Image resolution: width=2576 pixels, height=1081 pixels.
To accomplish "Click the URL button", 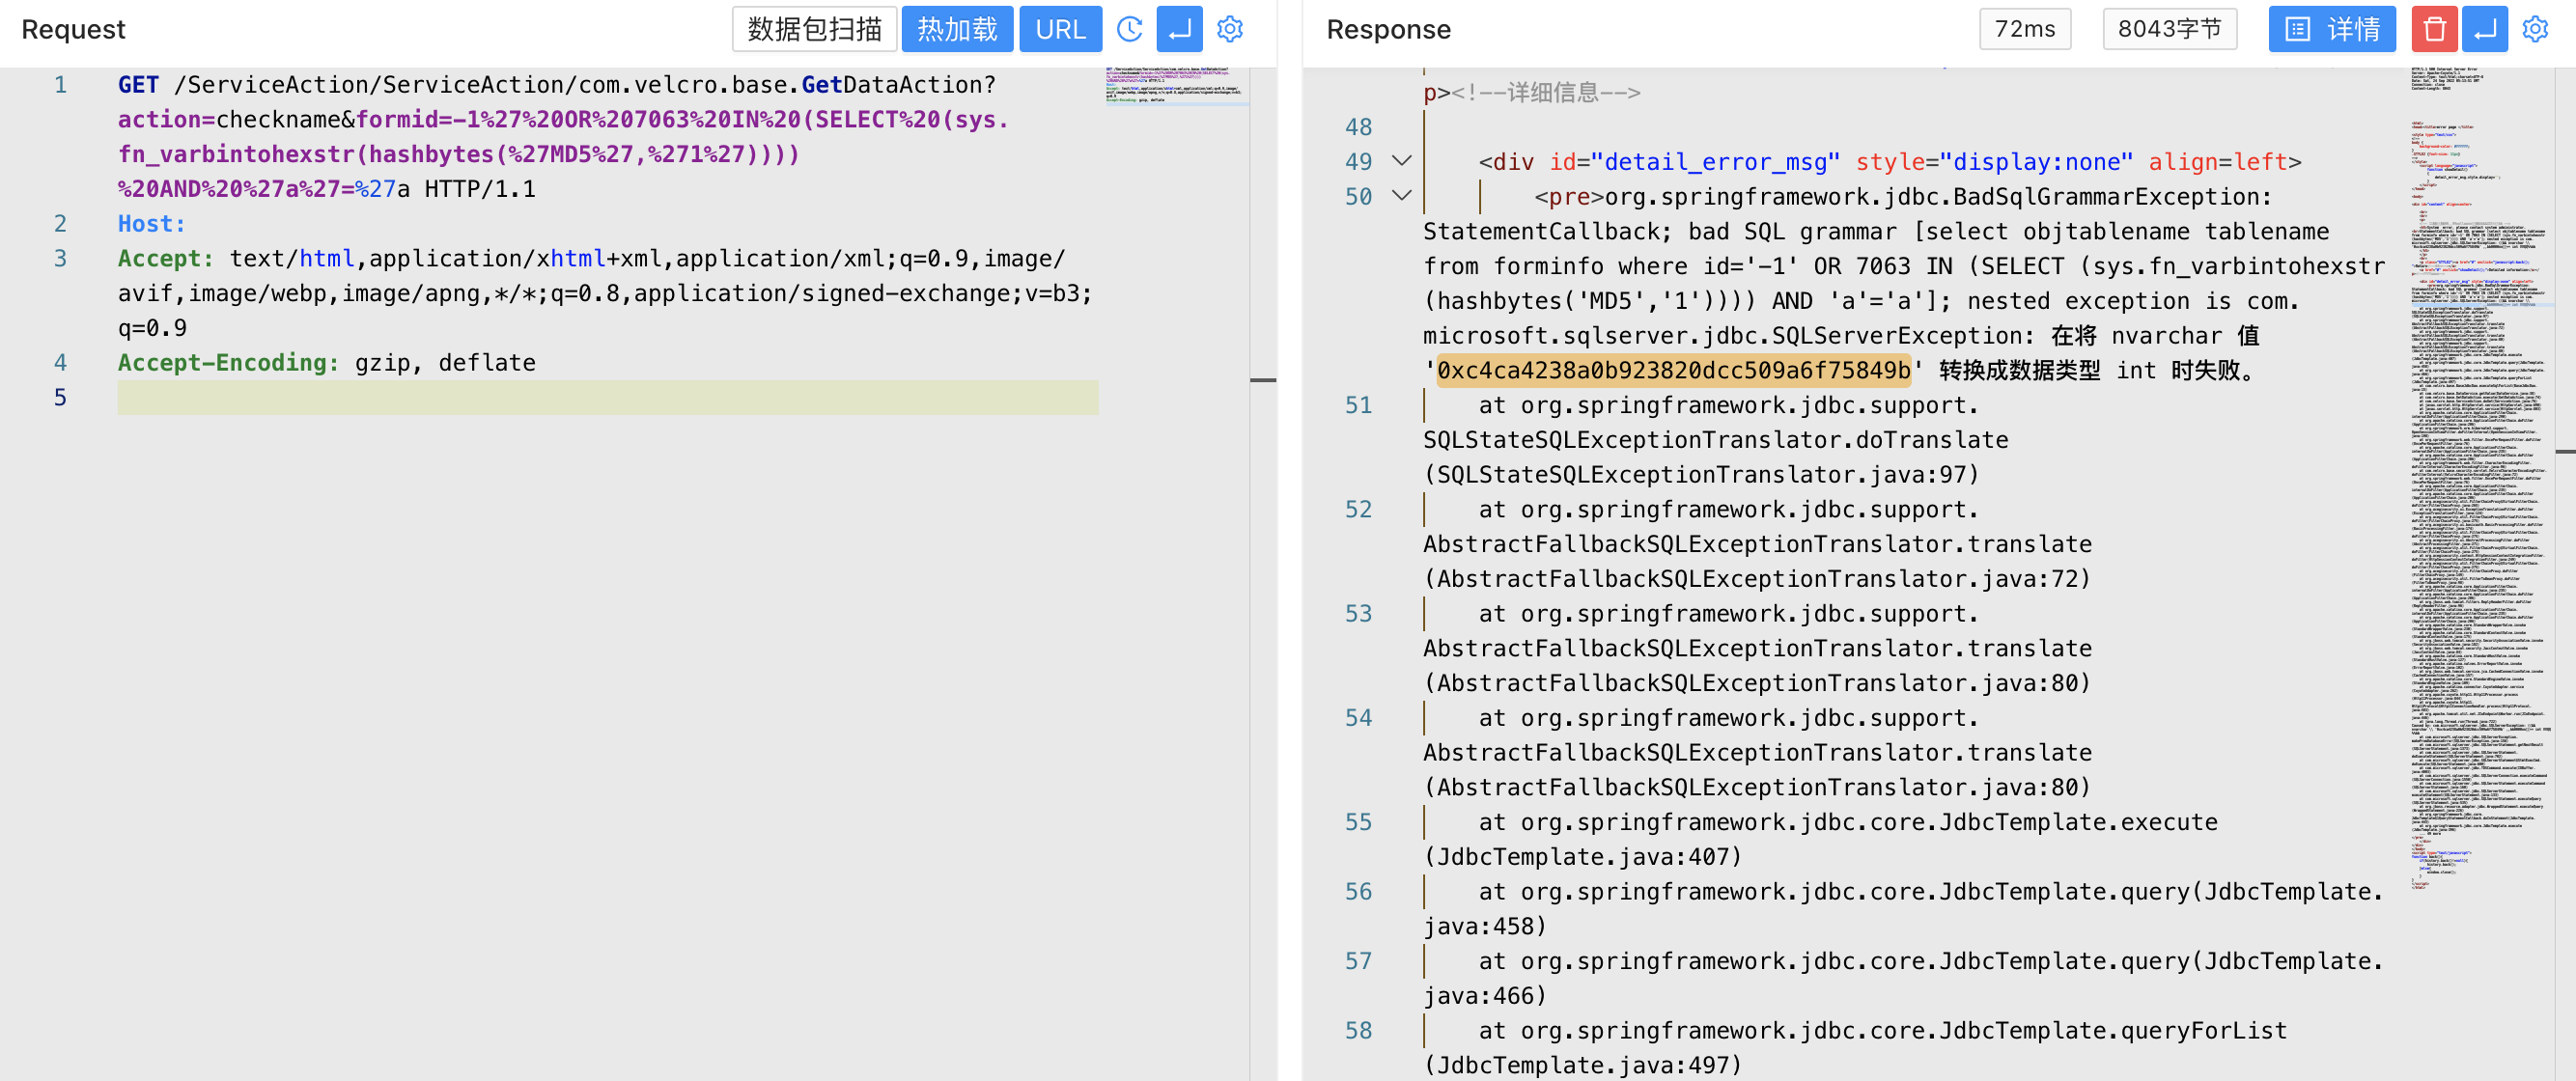I will click(1060, 29).
